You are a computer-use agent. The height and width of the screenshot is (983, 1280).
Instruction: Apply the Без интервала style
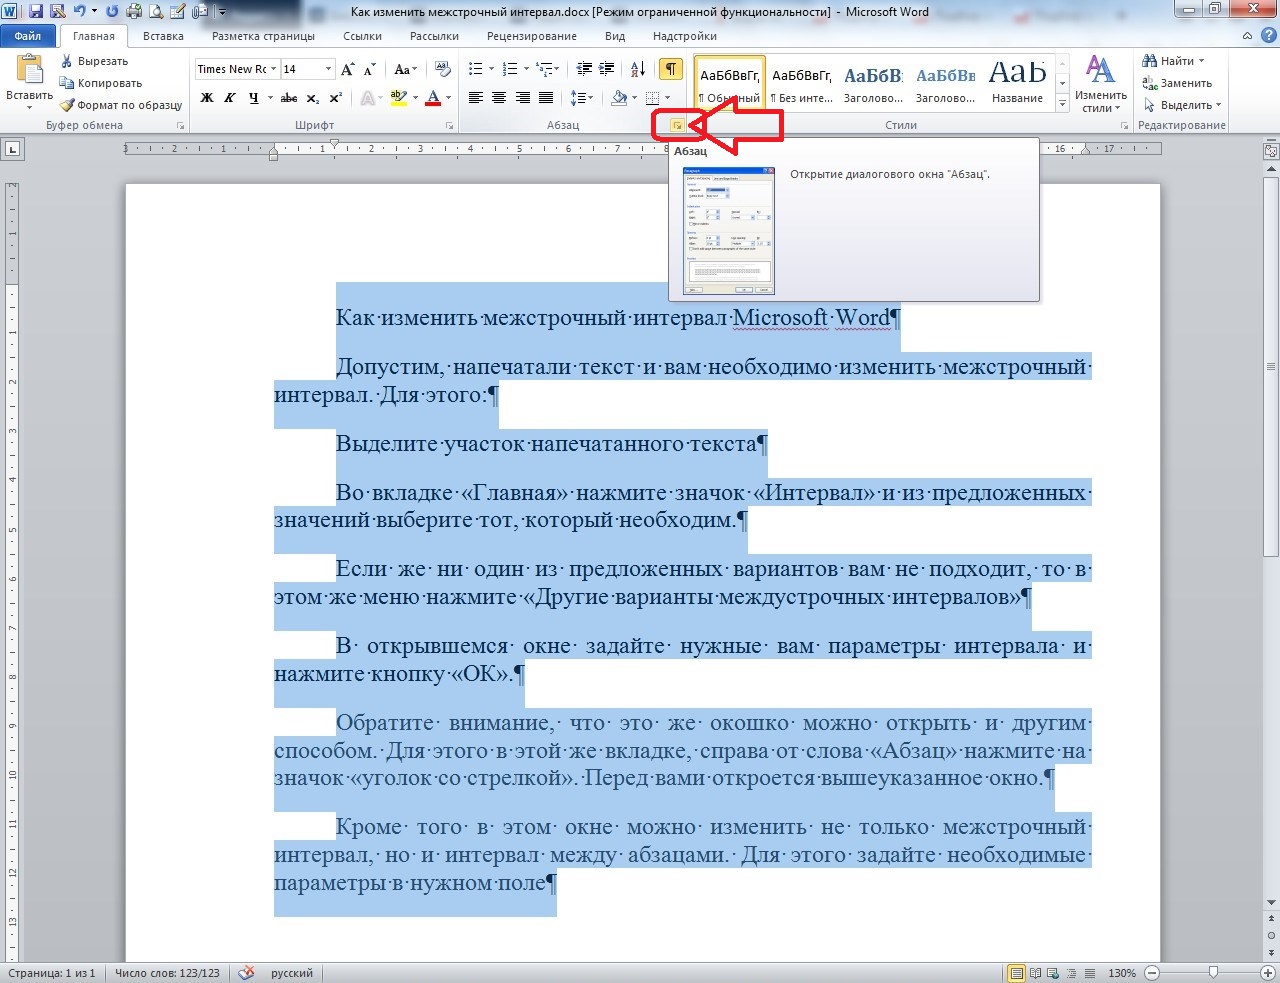point(802,83)
